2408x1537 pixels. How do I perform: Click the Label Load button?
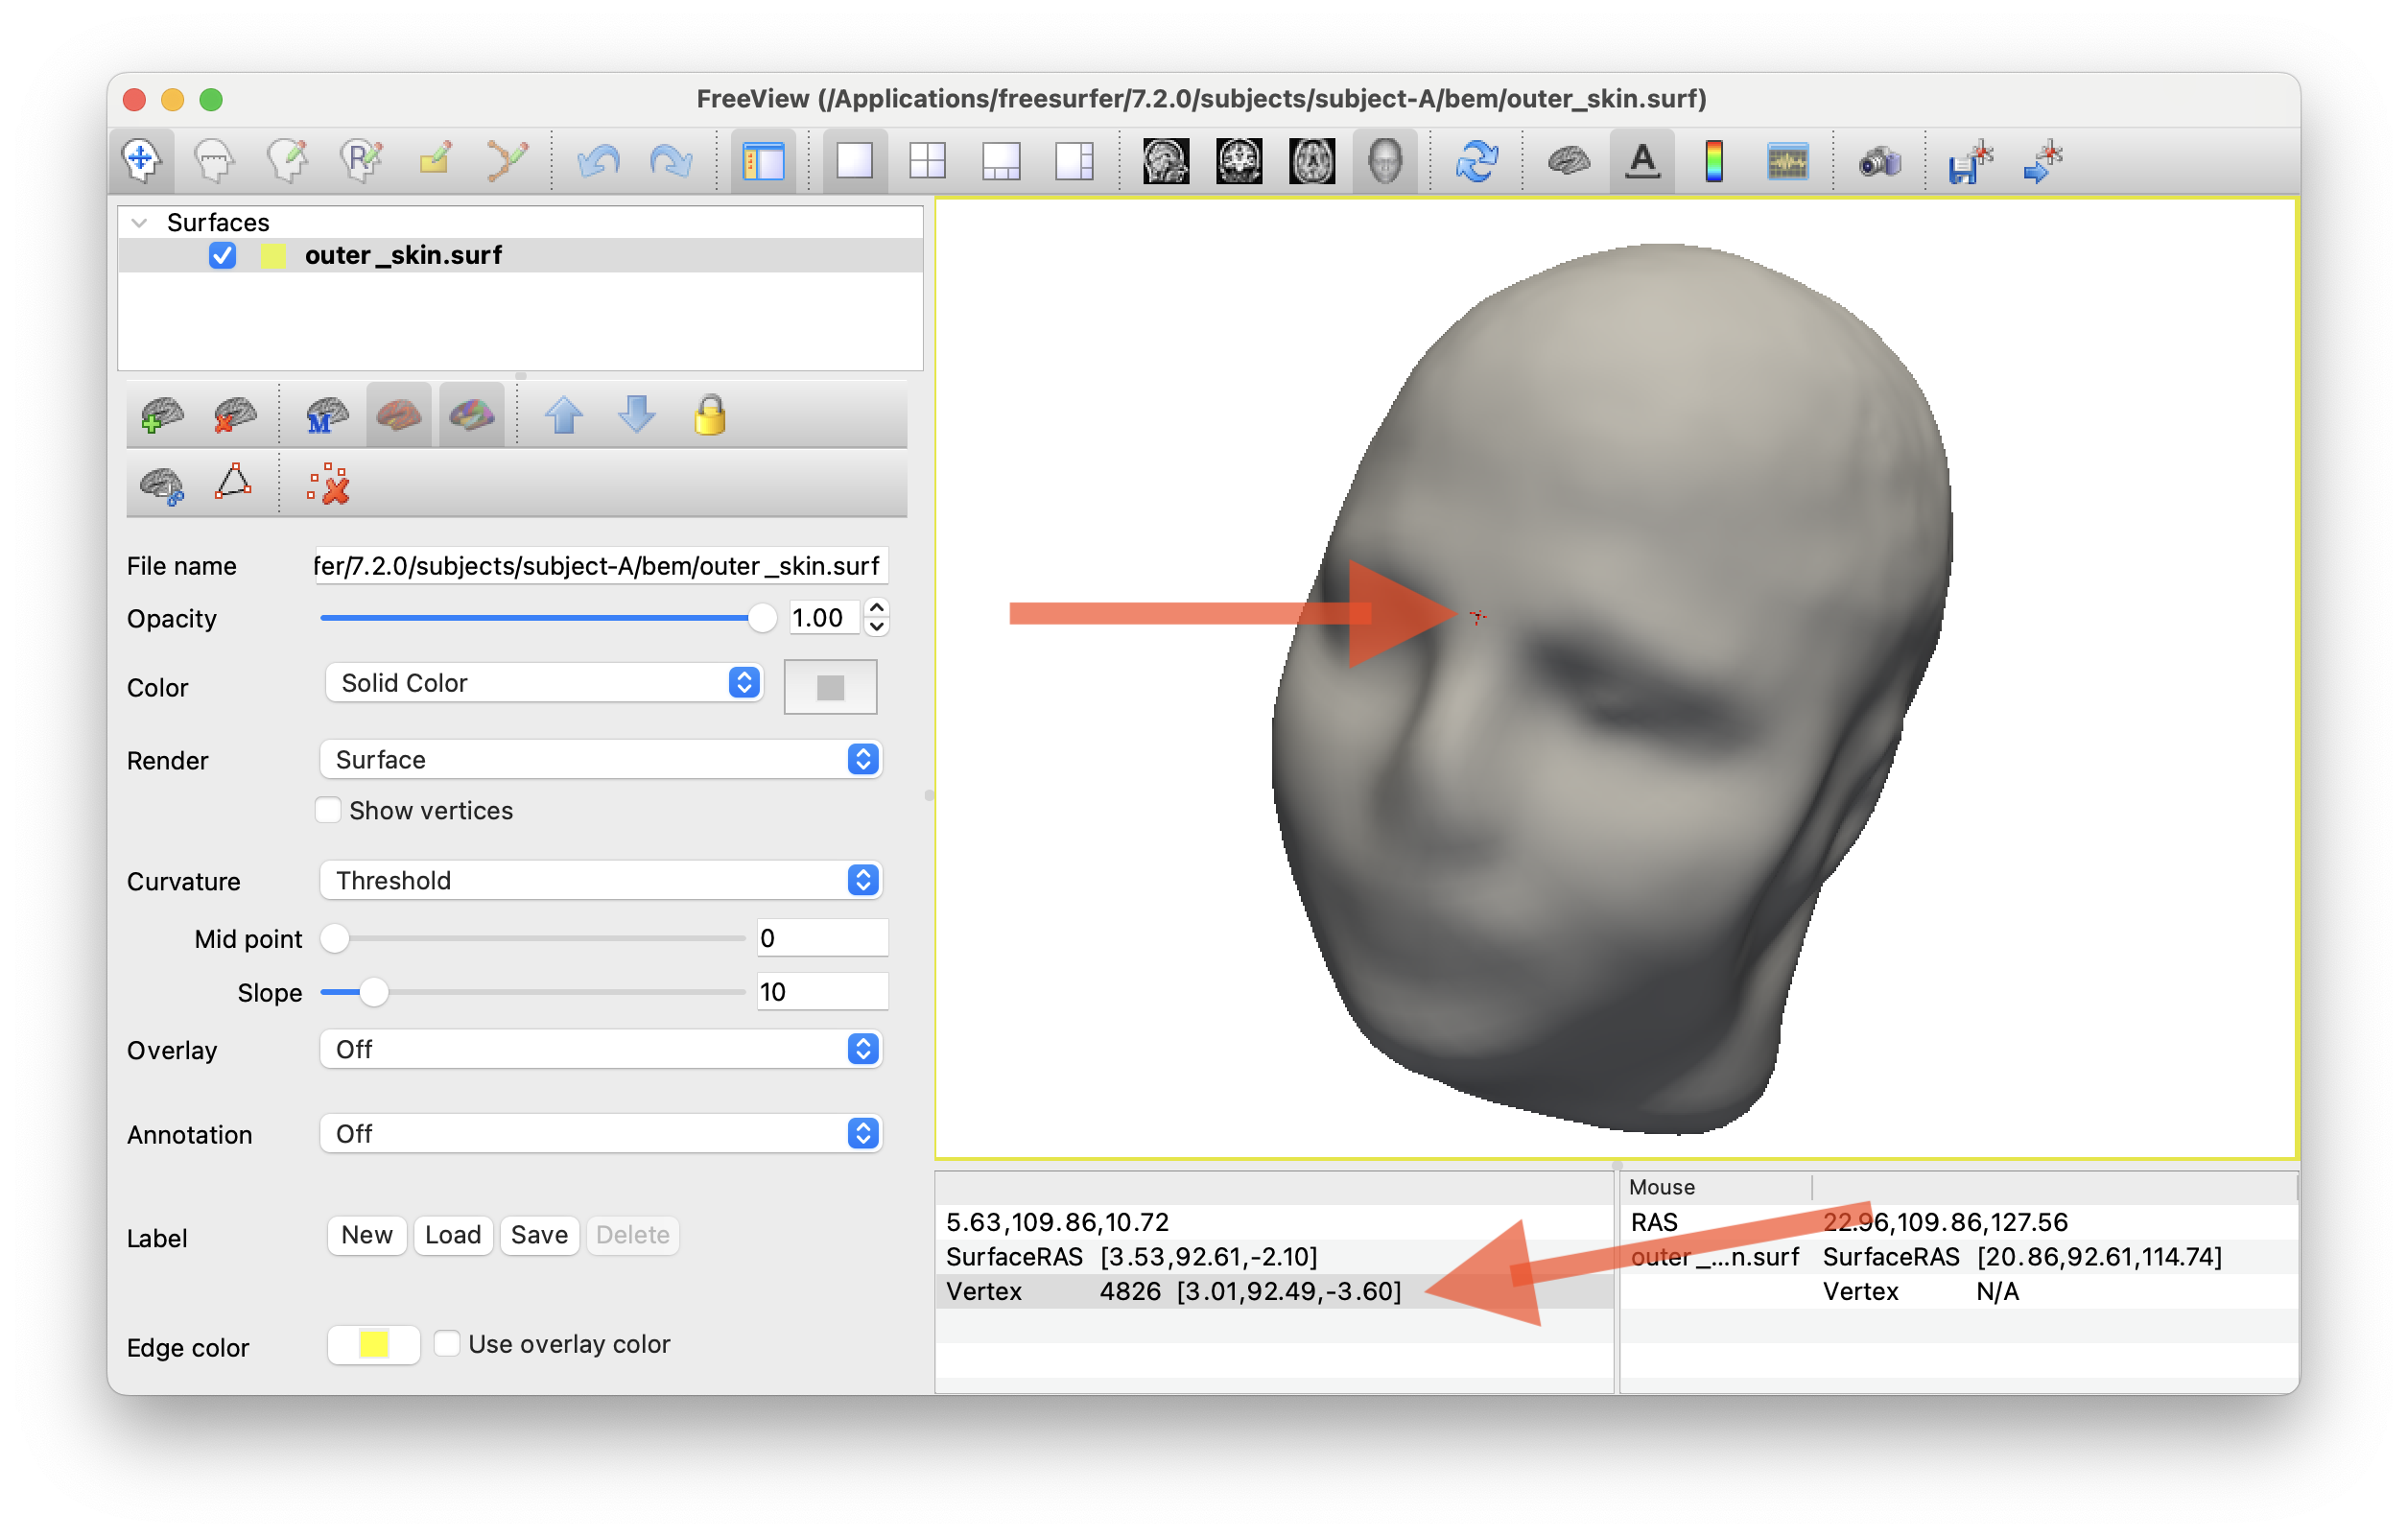coord(453,1235)
